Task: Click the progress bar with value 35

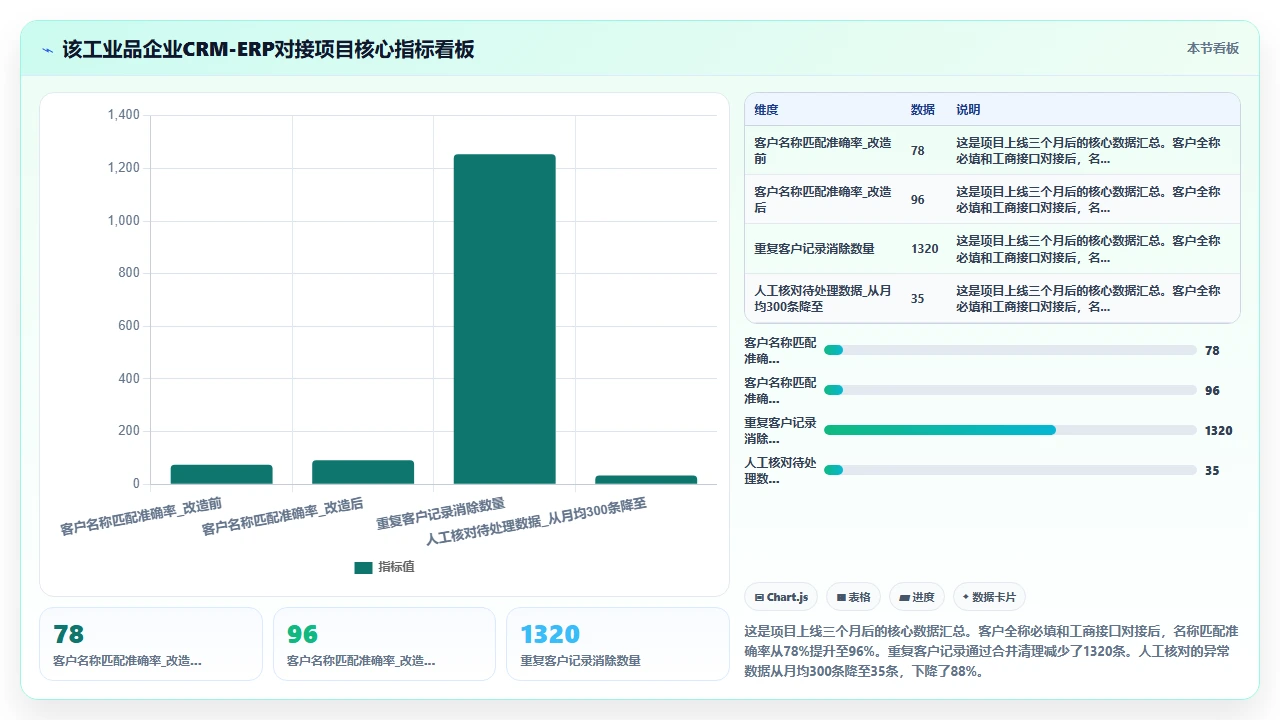Action: pos(1010,470)
